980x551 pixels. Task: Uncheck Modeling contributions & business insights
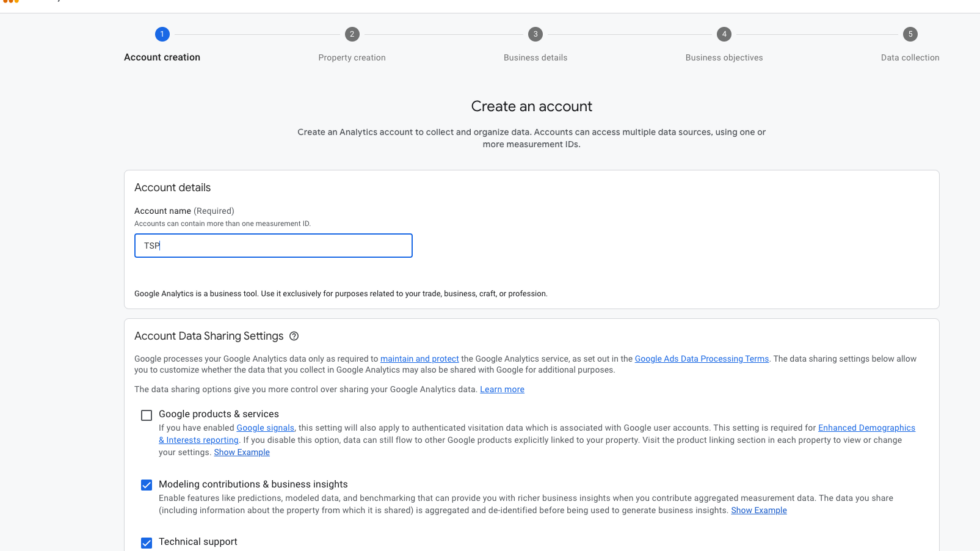[x=146, y=485]
